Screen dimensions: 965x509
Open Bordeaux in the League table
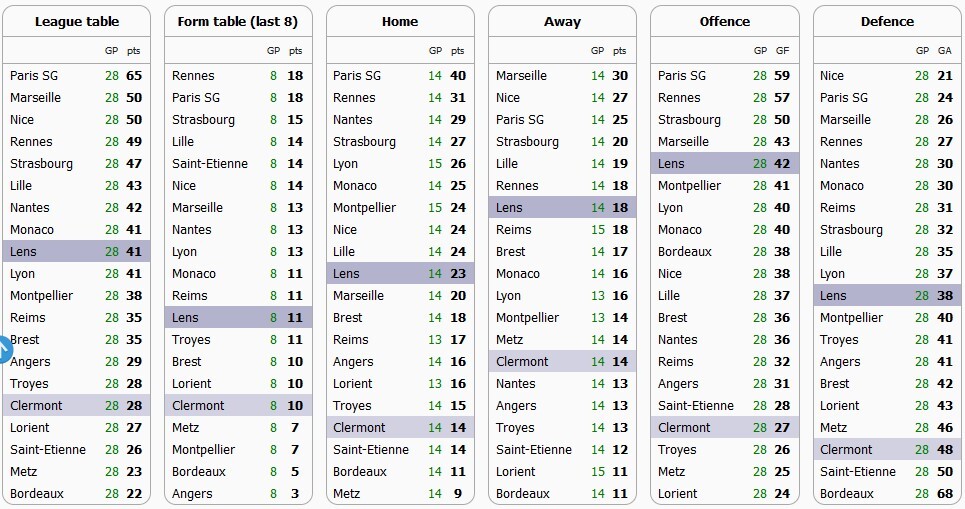pos(37,493)
